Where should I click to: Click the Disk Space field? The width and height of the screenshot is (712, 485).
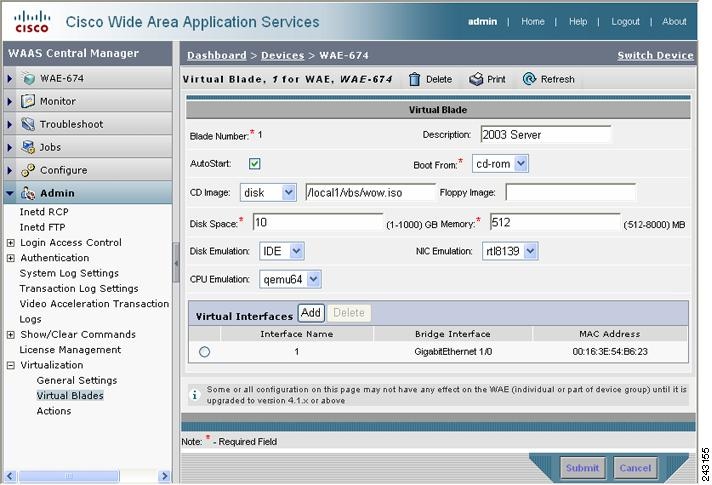[317, 222]
